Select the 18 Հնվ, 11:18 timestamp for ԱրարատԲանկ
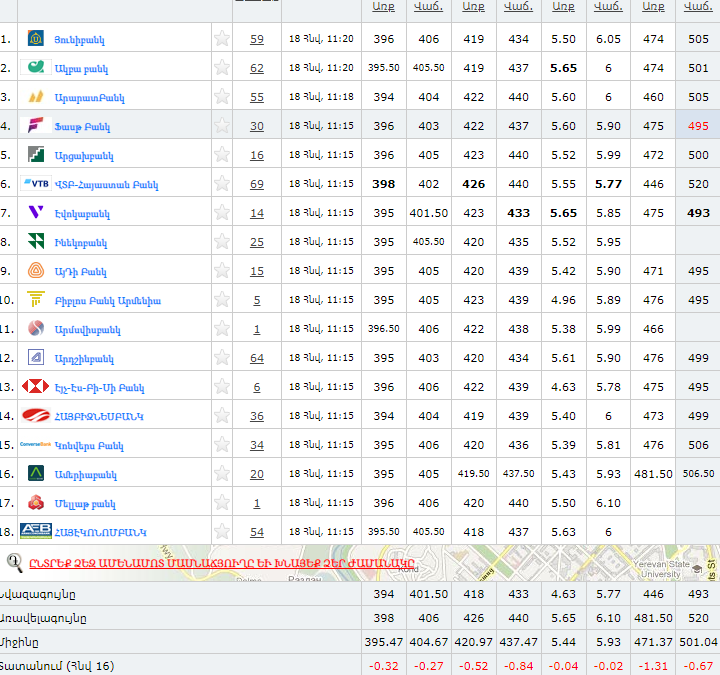This screenshot has width=720, height=675. (321, 97)
